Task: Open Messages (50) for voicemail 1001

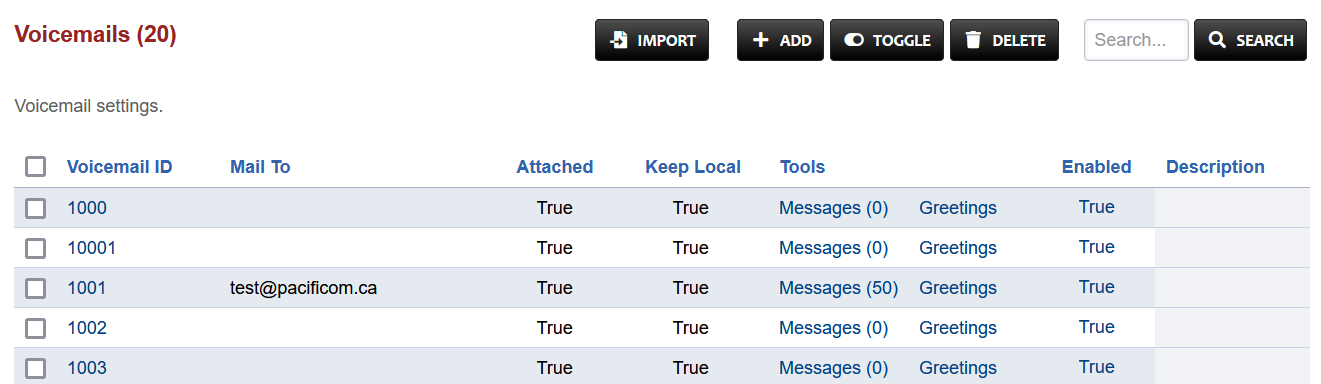Action: [x=839, y=288]
